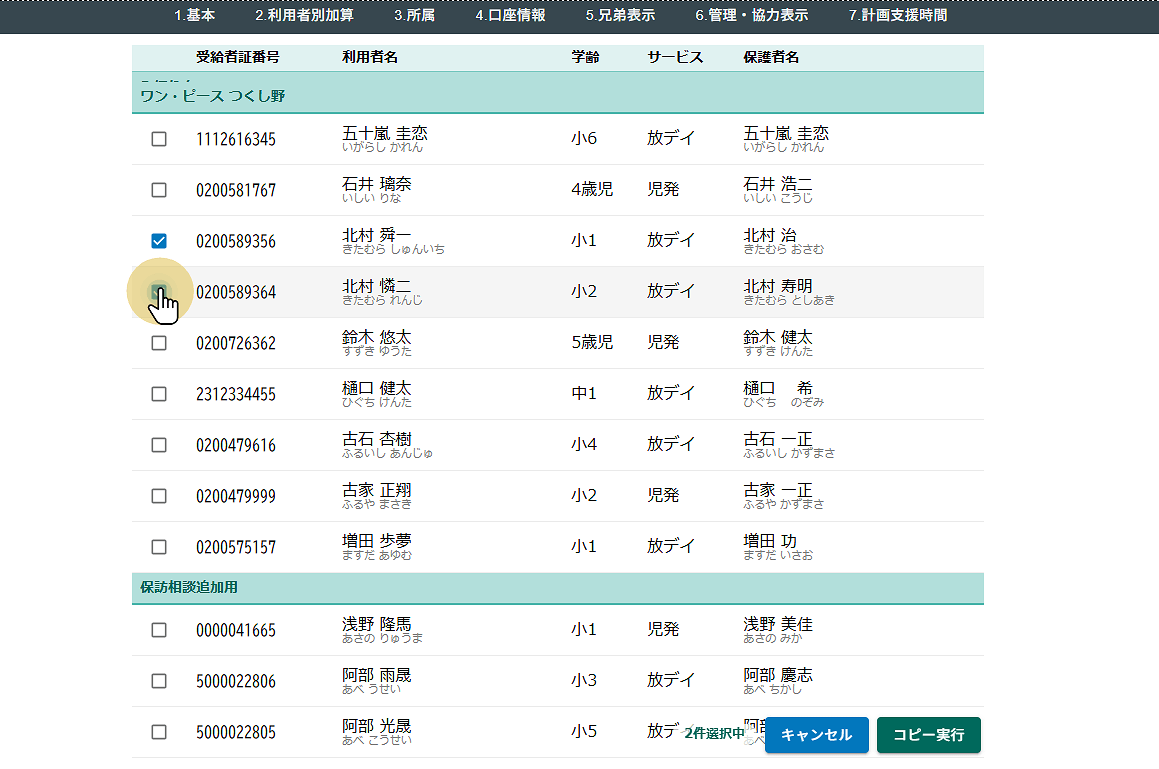Check the 古石 杏樹 checkbox
1159x769 pixels.
159,445
